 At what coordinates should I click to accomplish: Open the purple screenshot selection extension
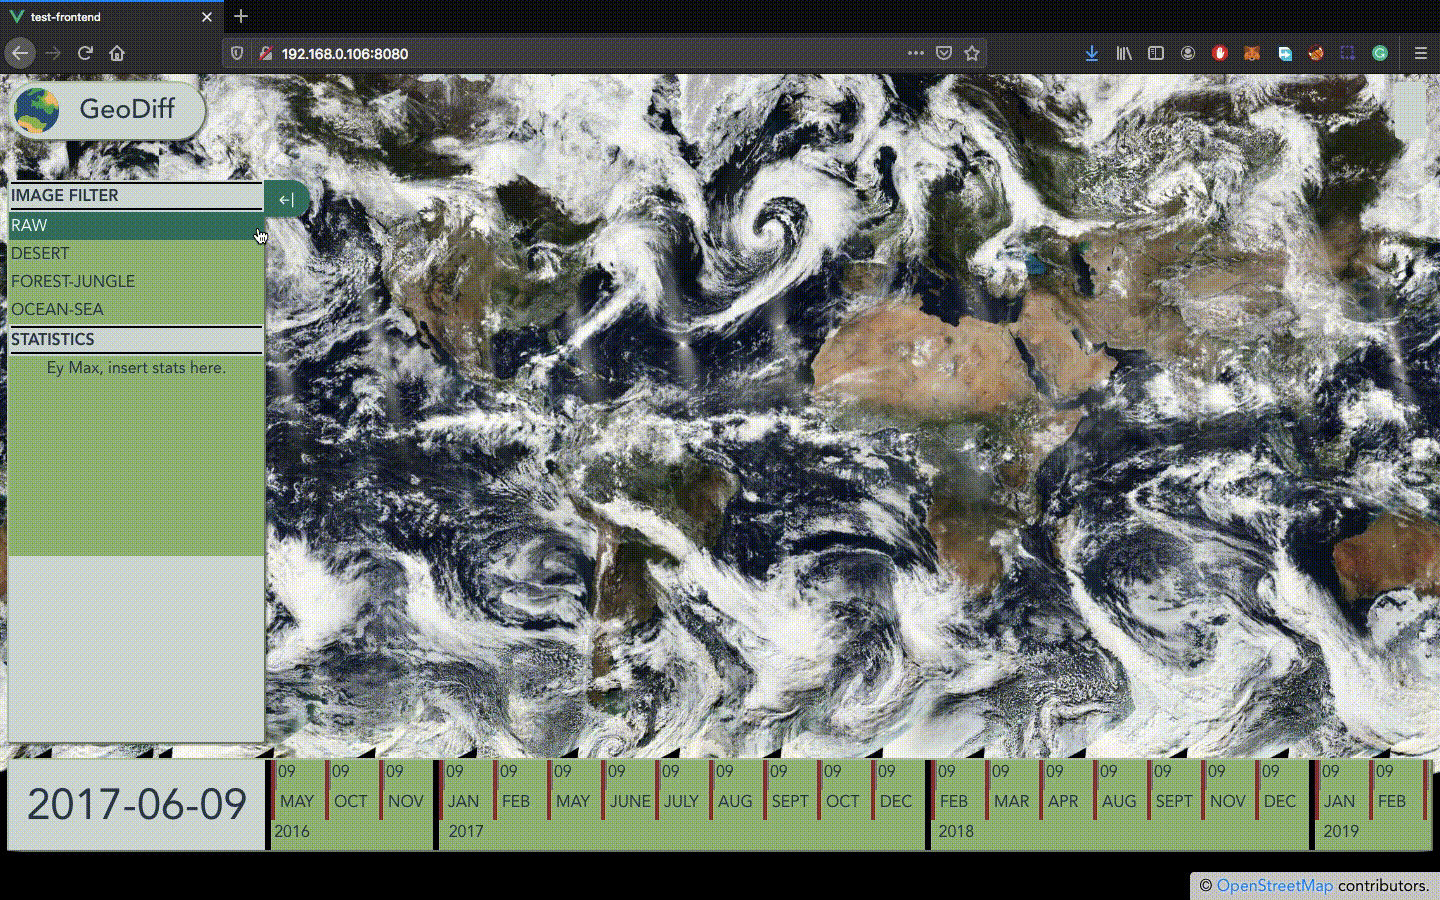(x=1348, y=53)
